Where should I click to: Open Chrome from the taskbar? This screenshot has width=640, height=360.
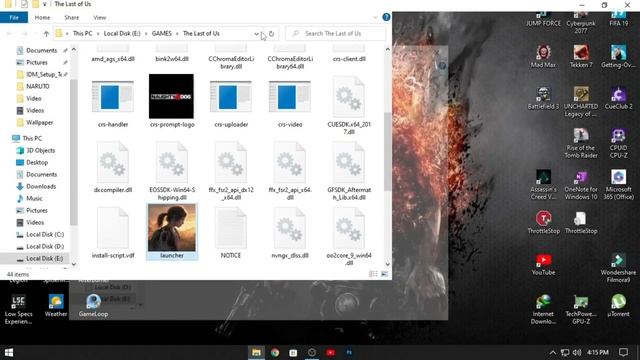[x=275, y=353]
